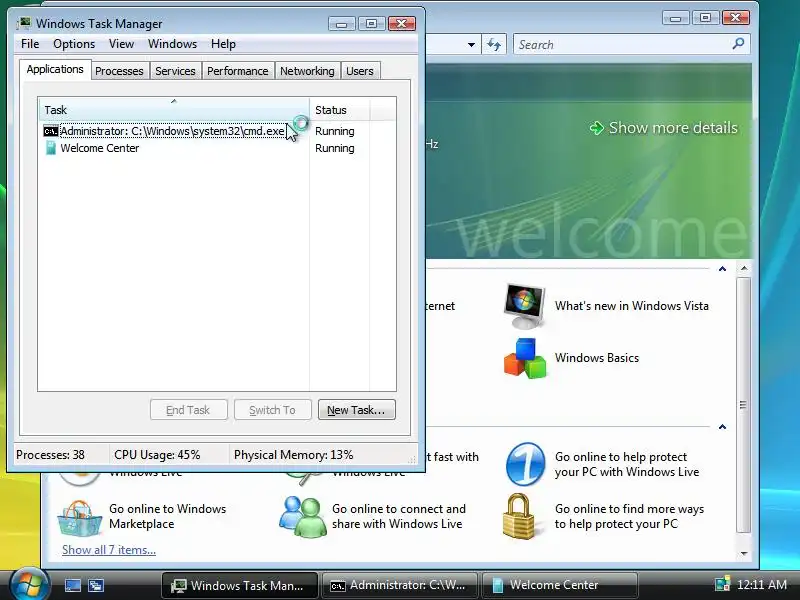The image size is (800, 600).
Task: Click Show more details link
Action: pyautogui.click(x=673, y=128)
